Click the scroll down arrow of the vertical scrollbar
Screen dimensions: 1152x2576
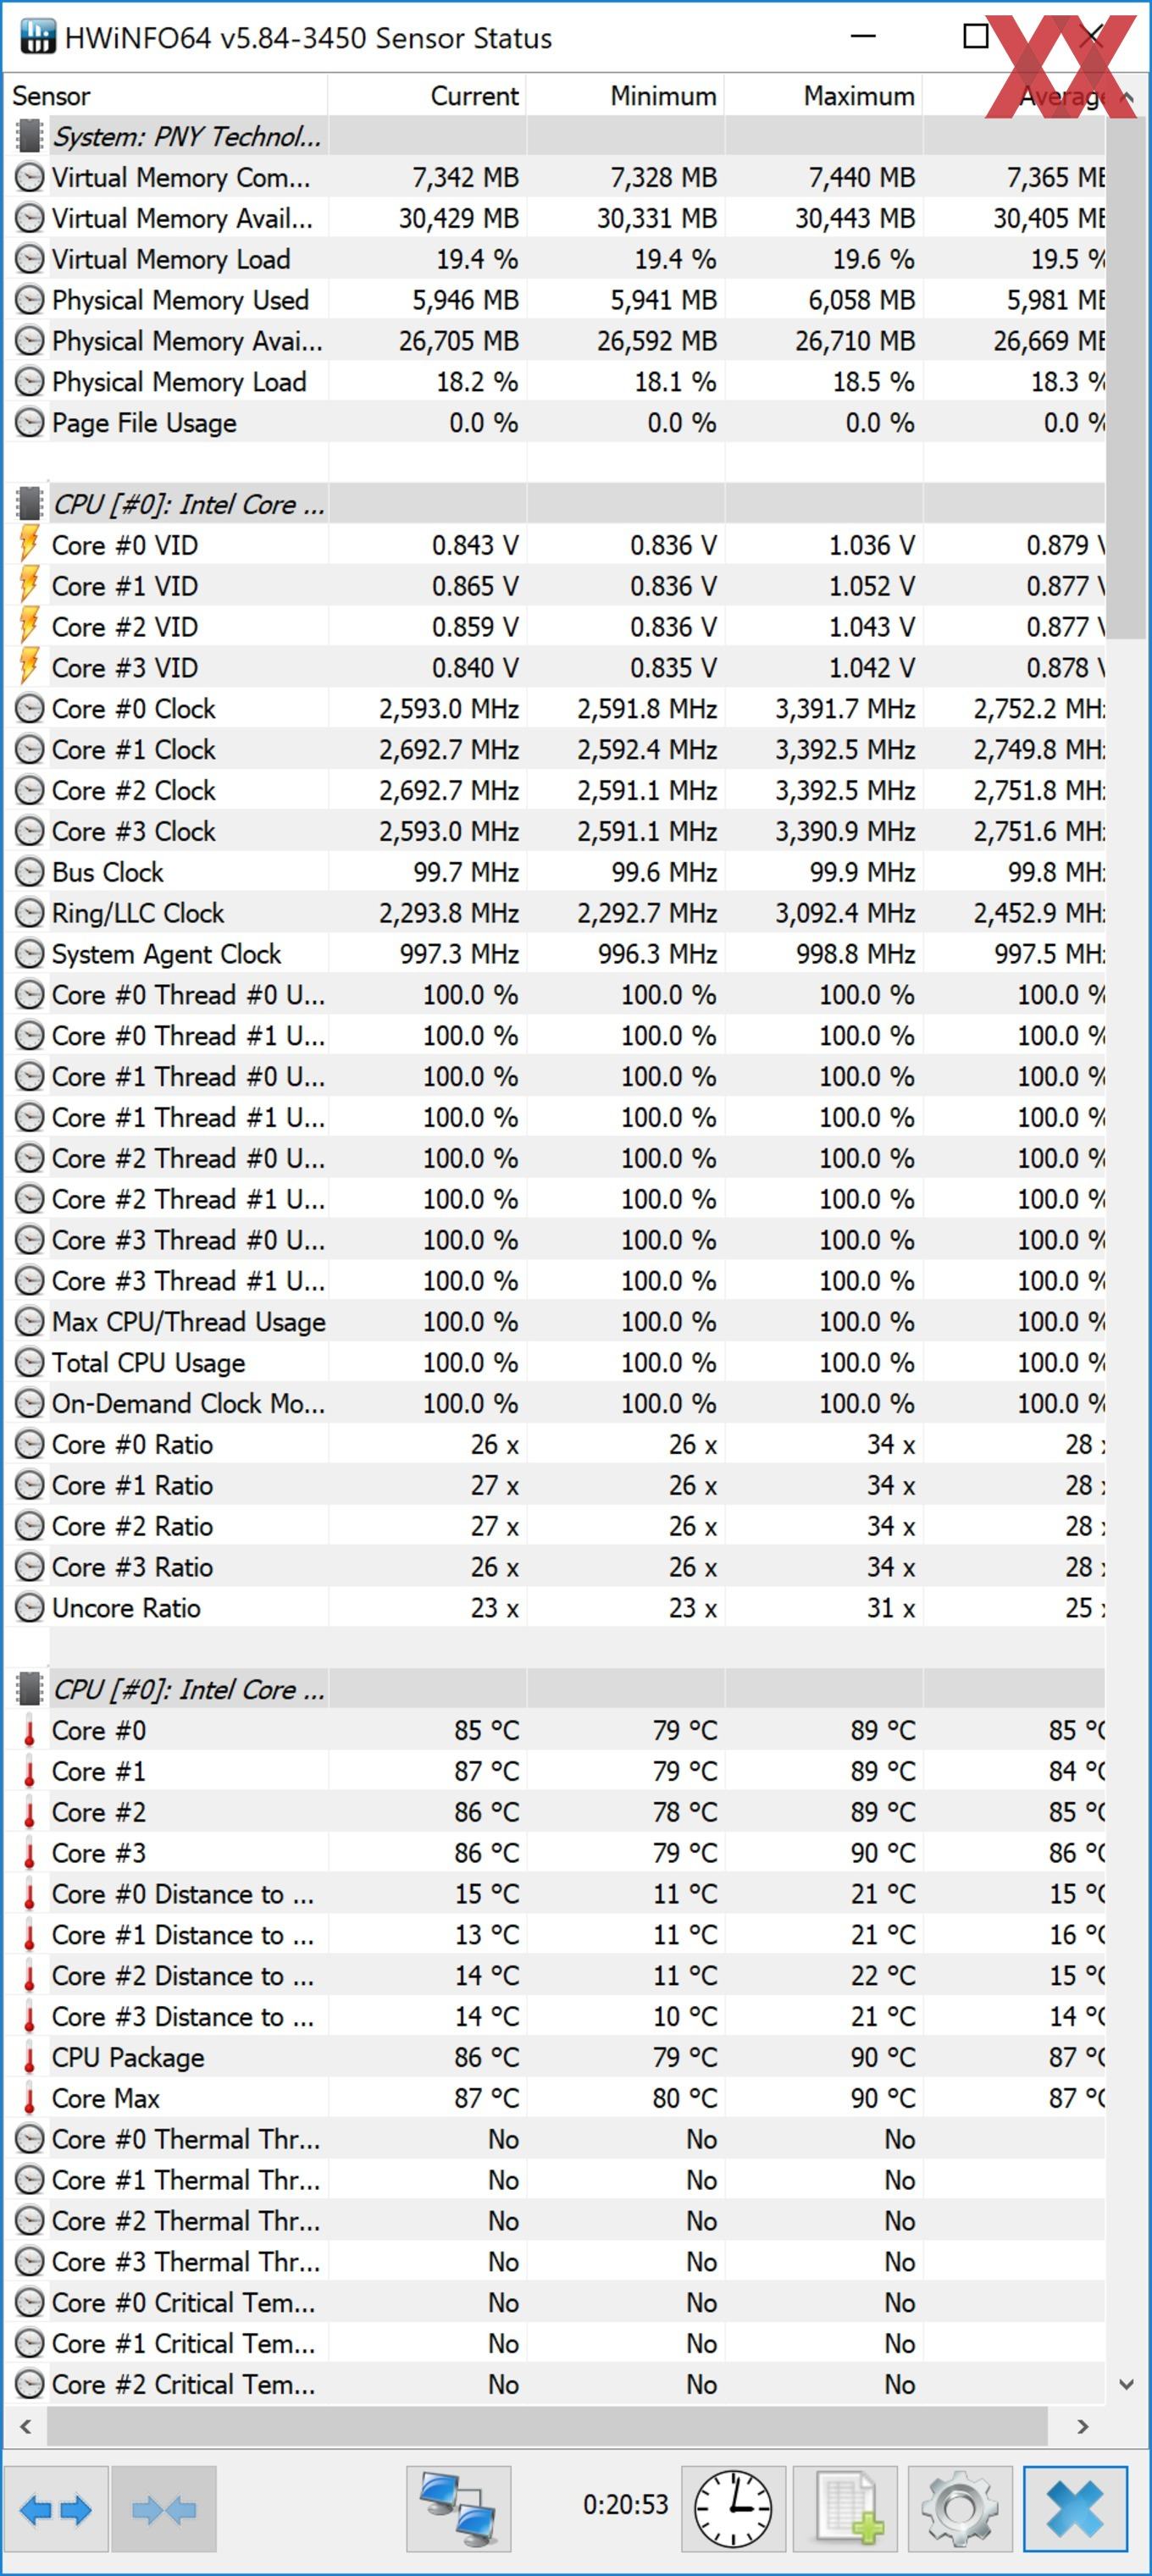[1127, 2385]
